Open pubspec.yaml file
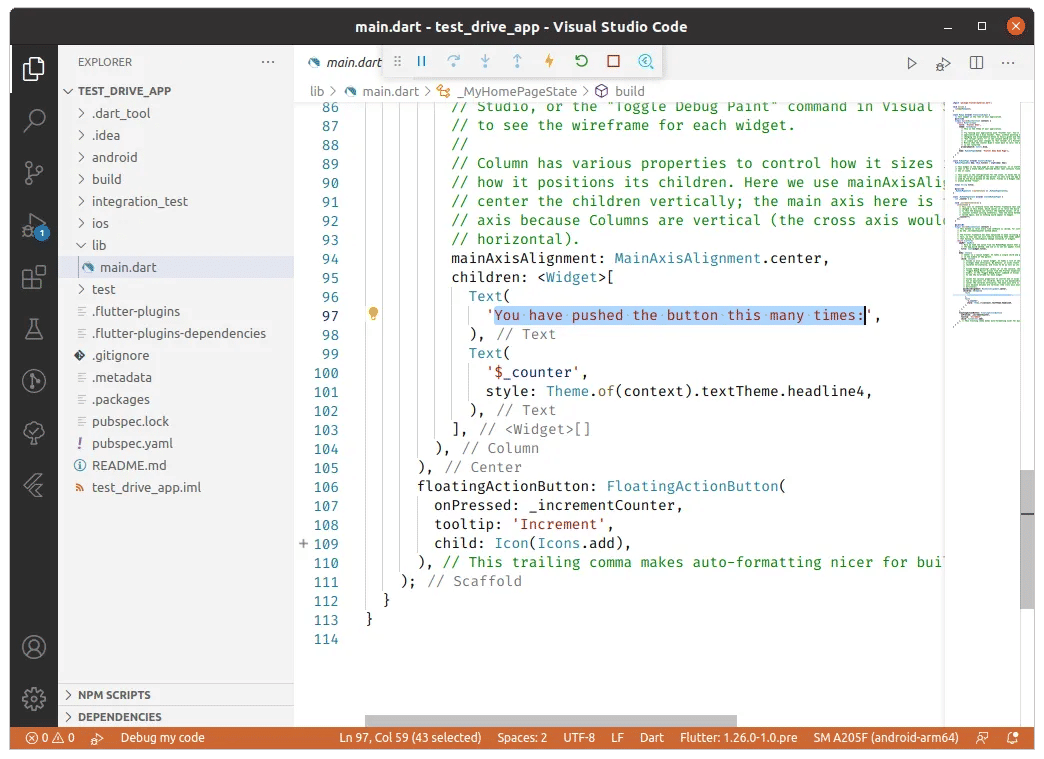1044x759 pixels. tap(176, 443)
